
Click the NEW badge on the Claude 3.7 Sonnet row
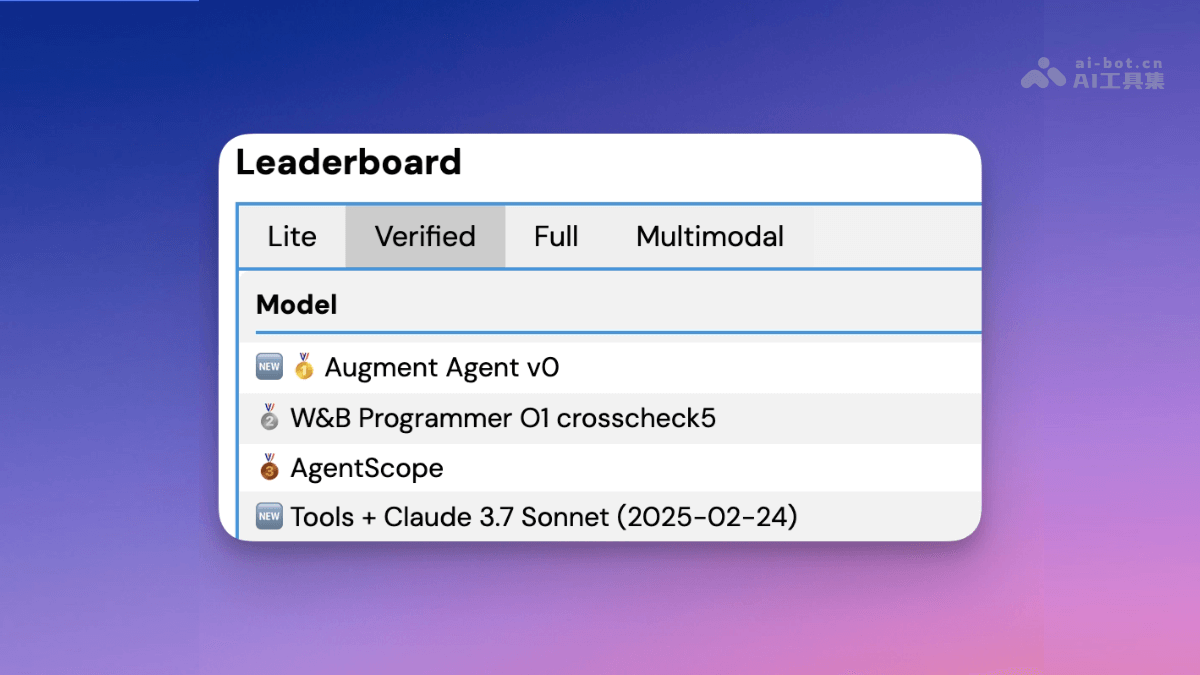268,516
